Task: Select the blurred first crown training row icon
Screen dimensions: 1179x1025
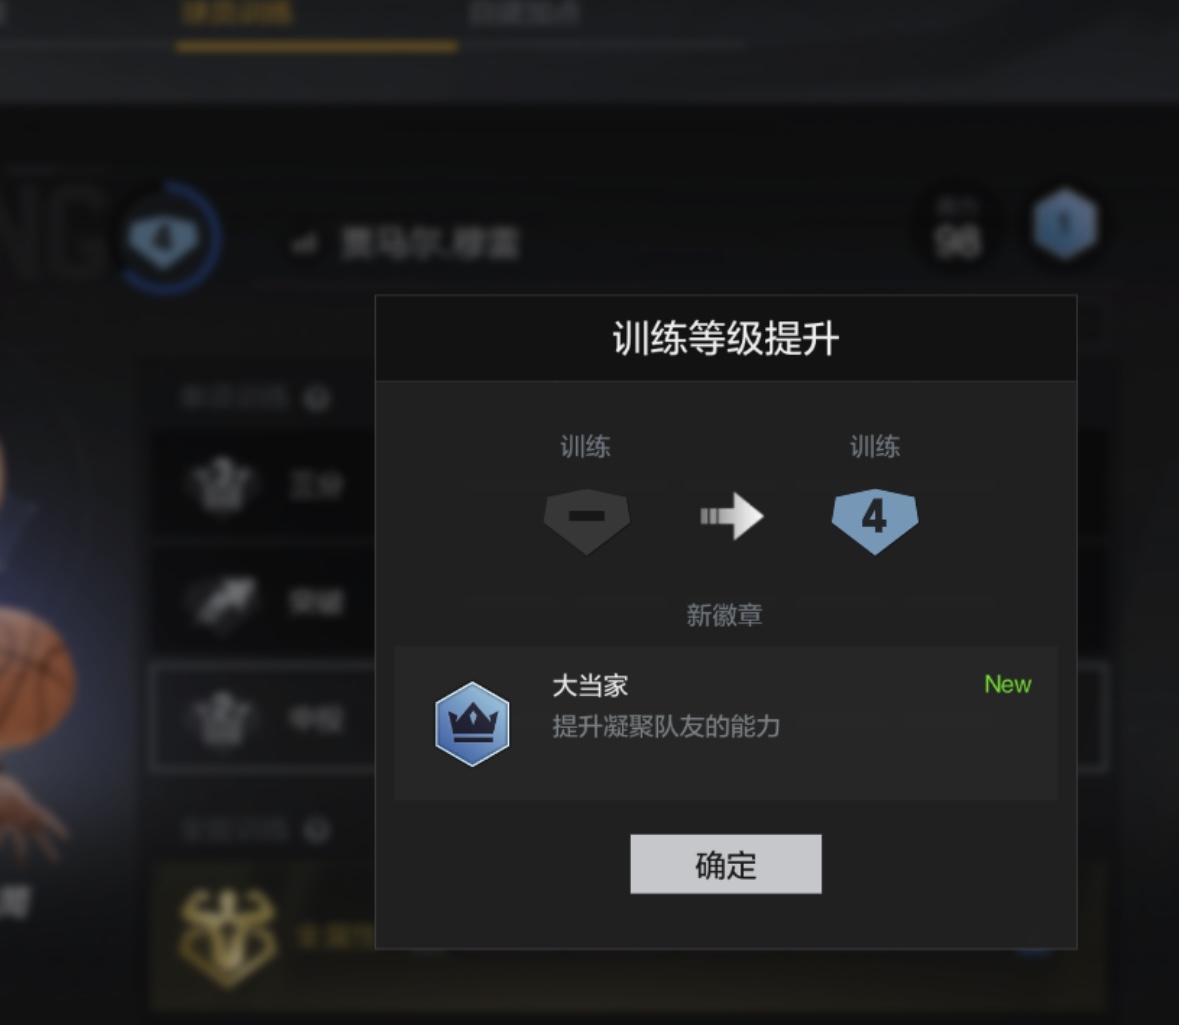Action: click(221, 485)
